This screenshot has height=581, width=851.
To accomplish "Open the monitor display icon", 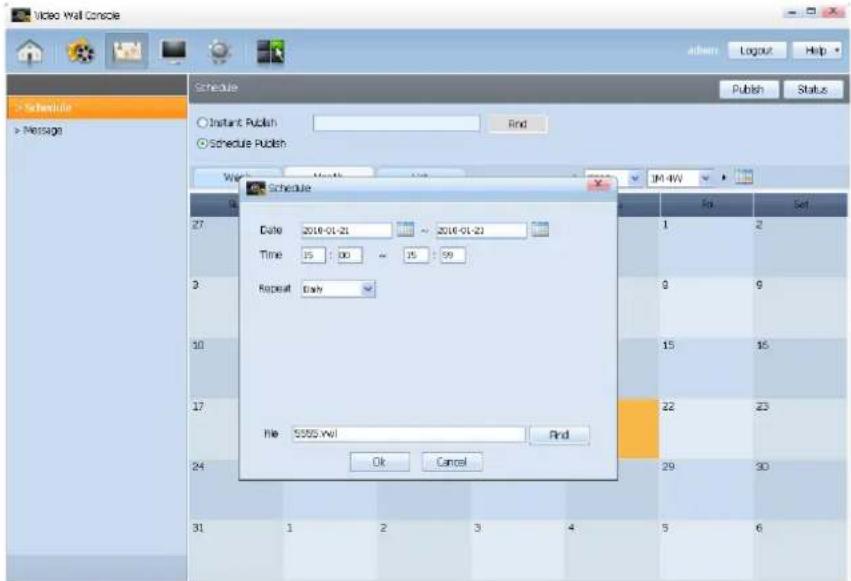I will point(174,52).
